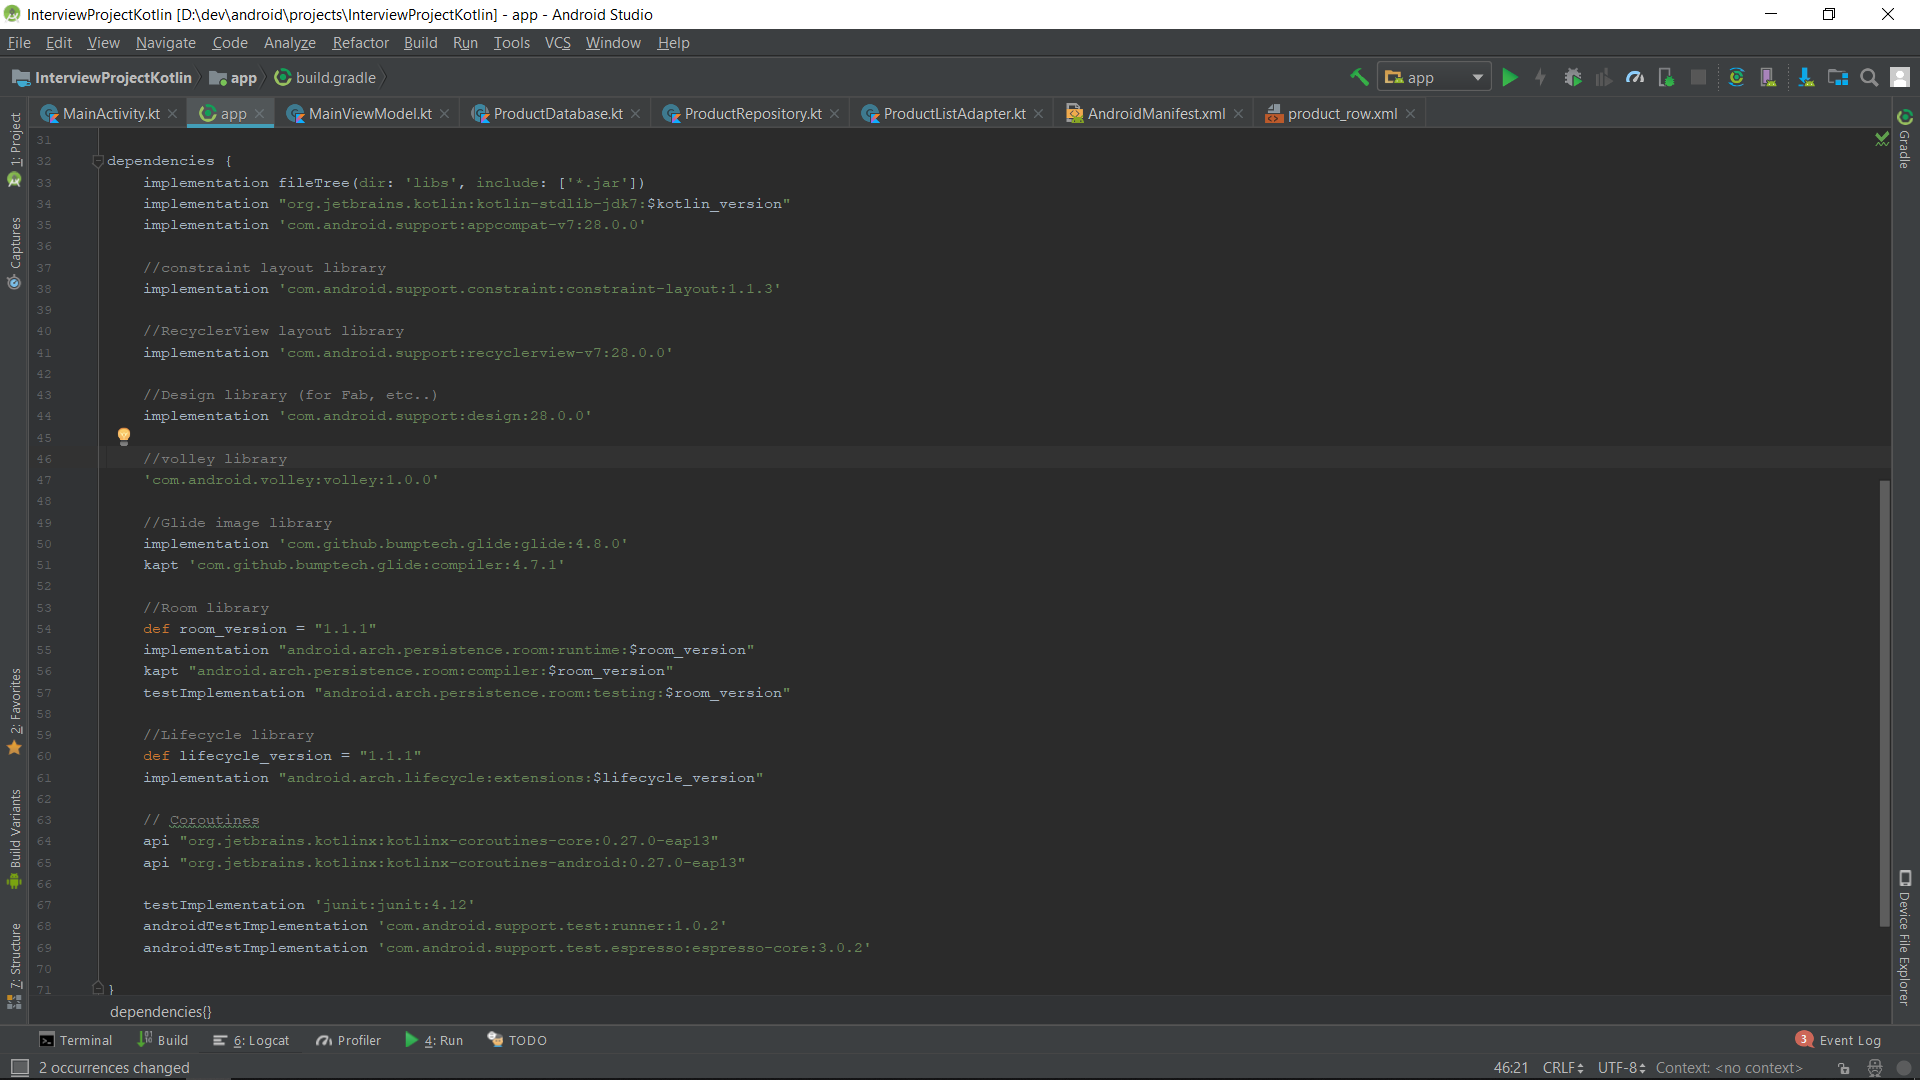The height and width of the screenshot is (1080, 1920).
Task: Open the Event Log panel
Action: pyautogui.click(x=1838, y=1040)
